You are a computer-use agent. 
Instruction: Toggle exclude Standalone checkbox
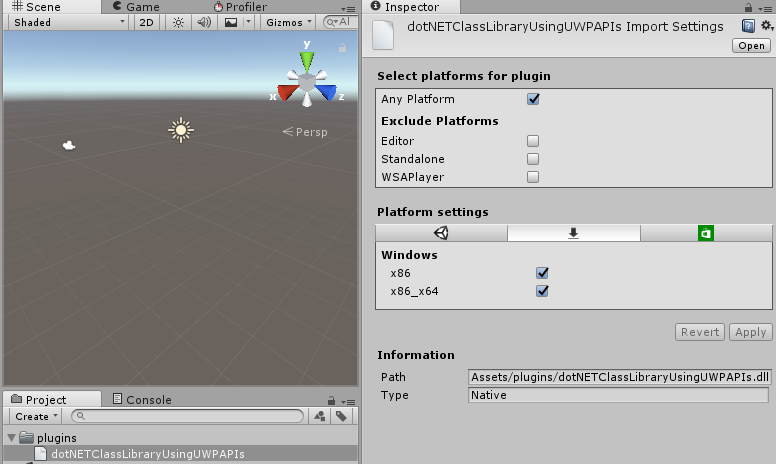(x=533, y=159)
